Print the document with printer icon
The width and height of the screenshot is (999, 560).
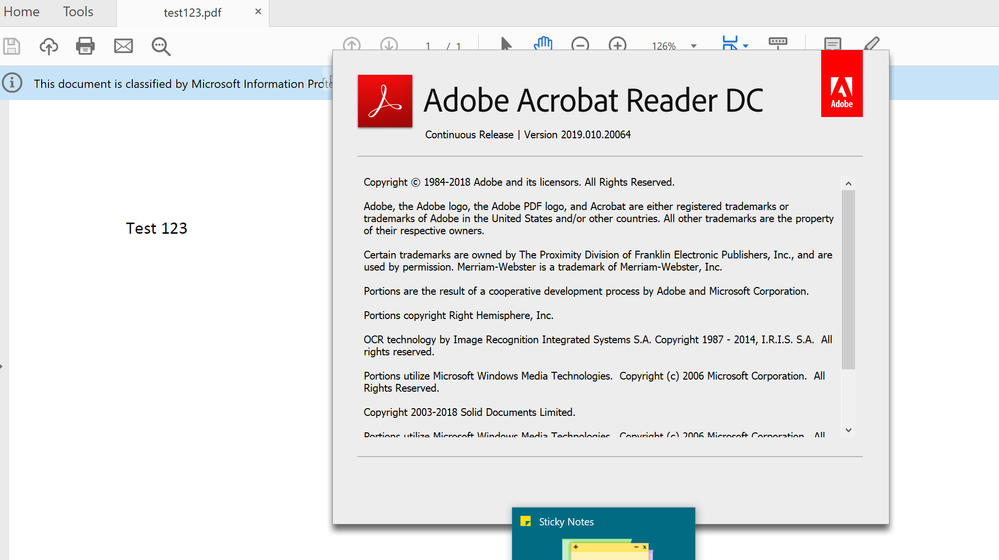coord(85,47)
